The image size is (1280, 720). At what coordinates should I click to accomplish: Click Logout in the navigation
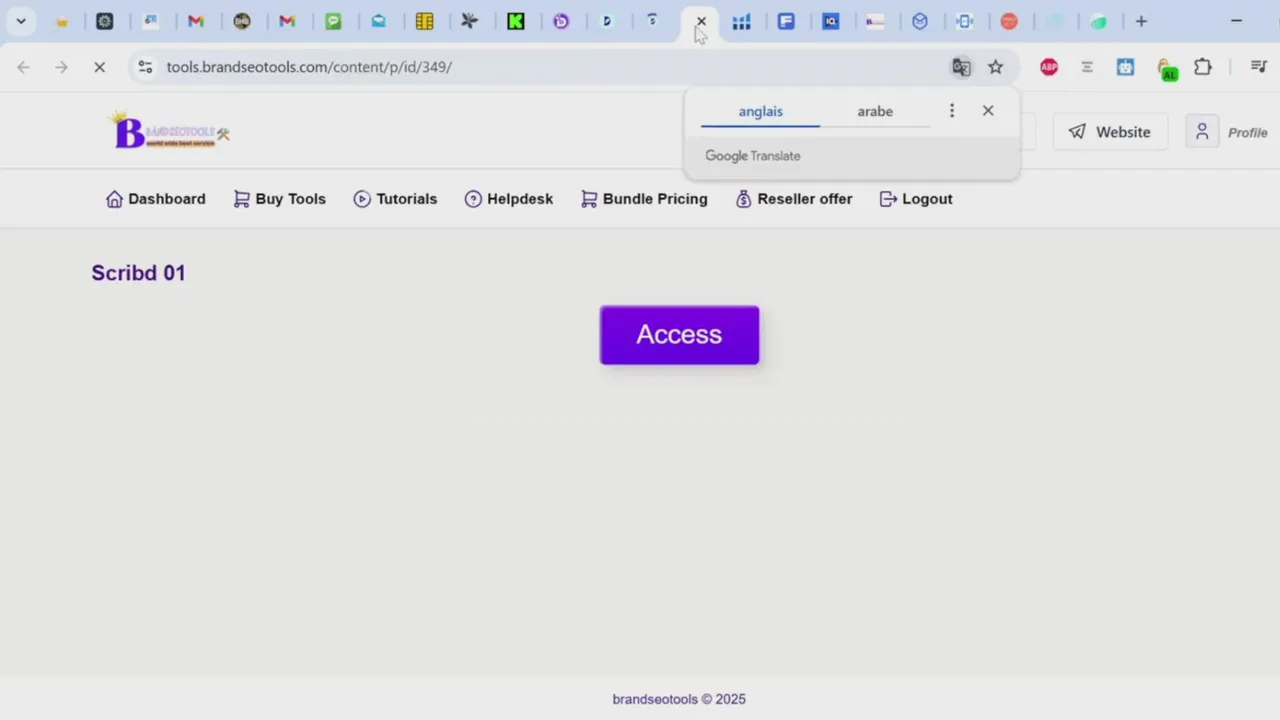(916, 199)
